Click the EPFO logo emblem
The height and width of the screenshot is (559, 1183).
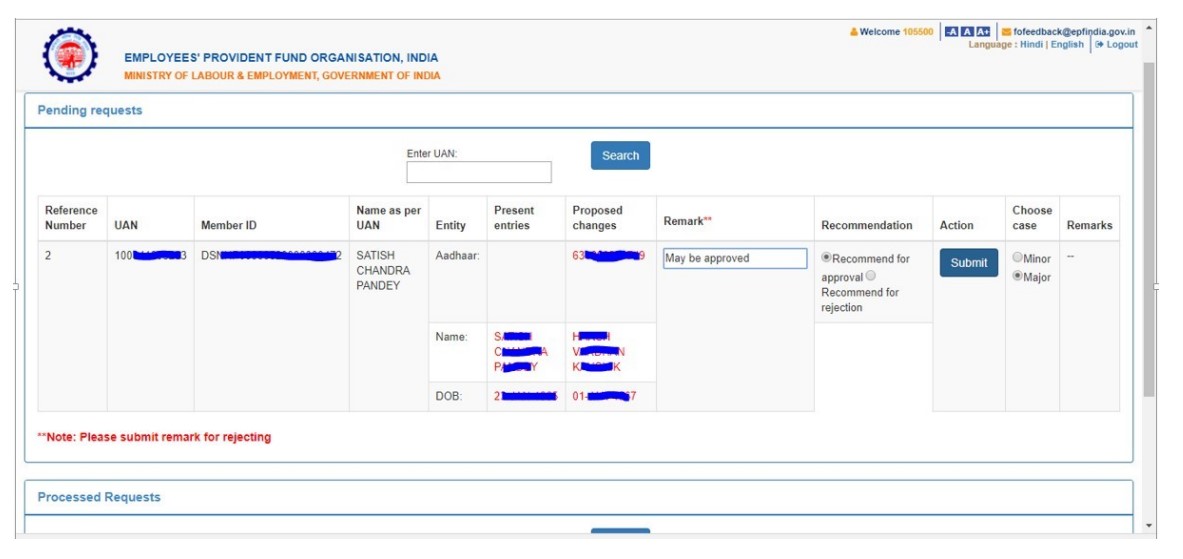click(x=71, y=56)
